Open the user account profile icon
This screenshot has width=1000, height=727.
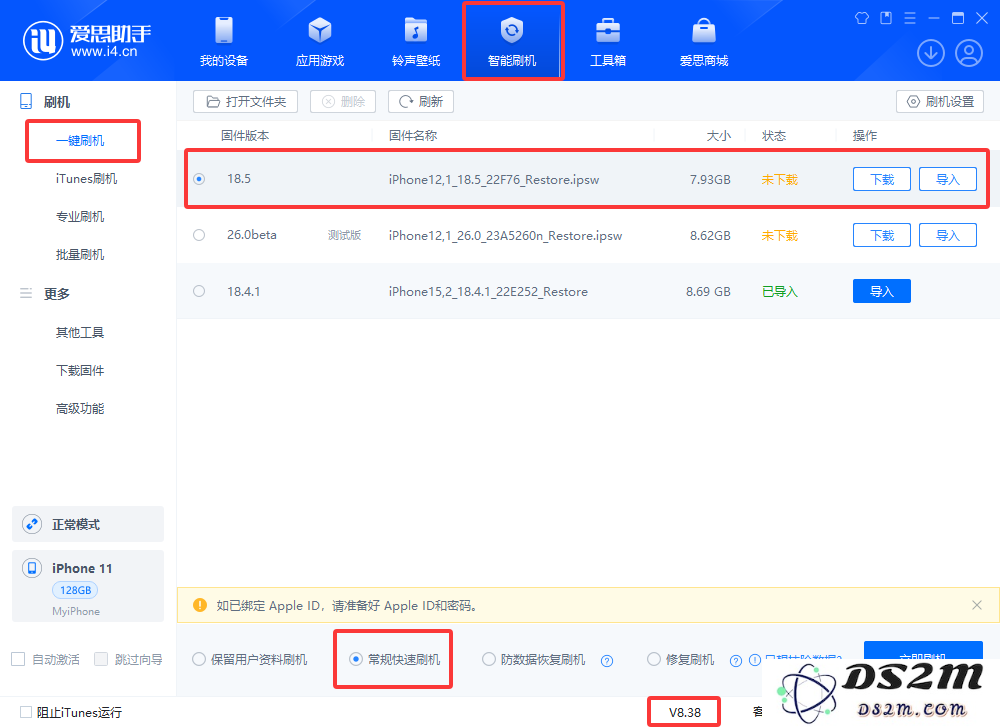click(x=969, y=53)
